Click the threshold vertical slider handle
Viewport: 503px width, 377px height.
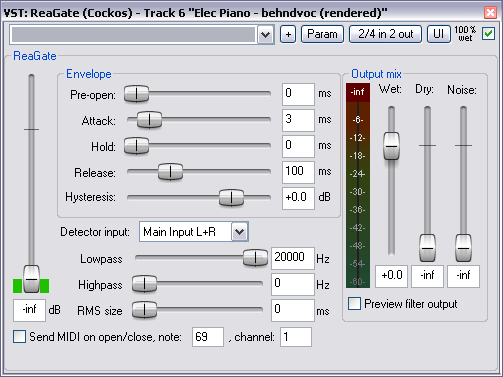coord(31,279)
